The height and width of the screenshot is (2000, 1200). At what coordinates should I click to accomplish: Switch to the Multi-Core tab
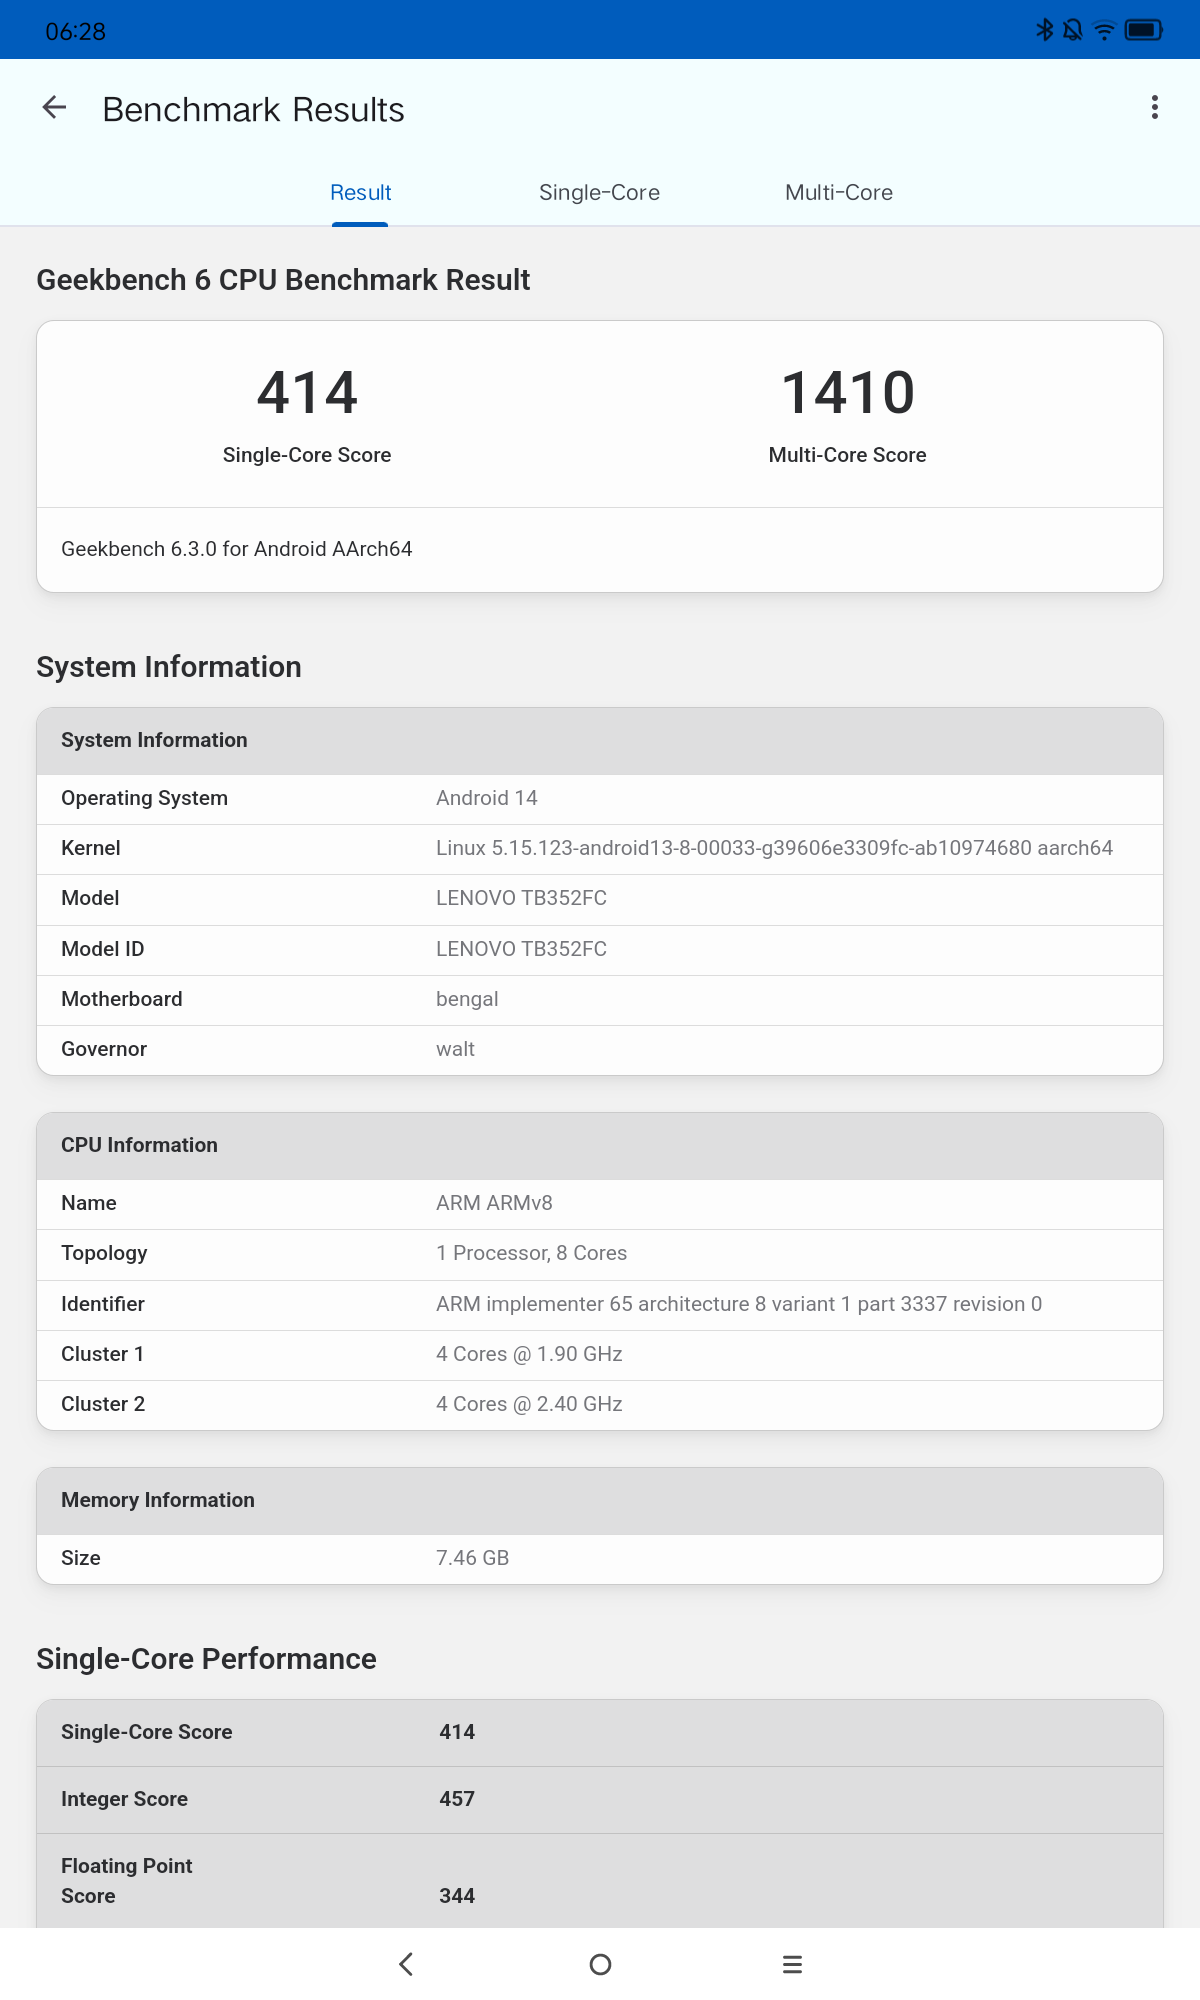point(839,193)
